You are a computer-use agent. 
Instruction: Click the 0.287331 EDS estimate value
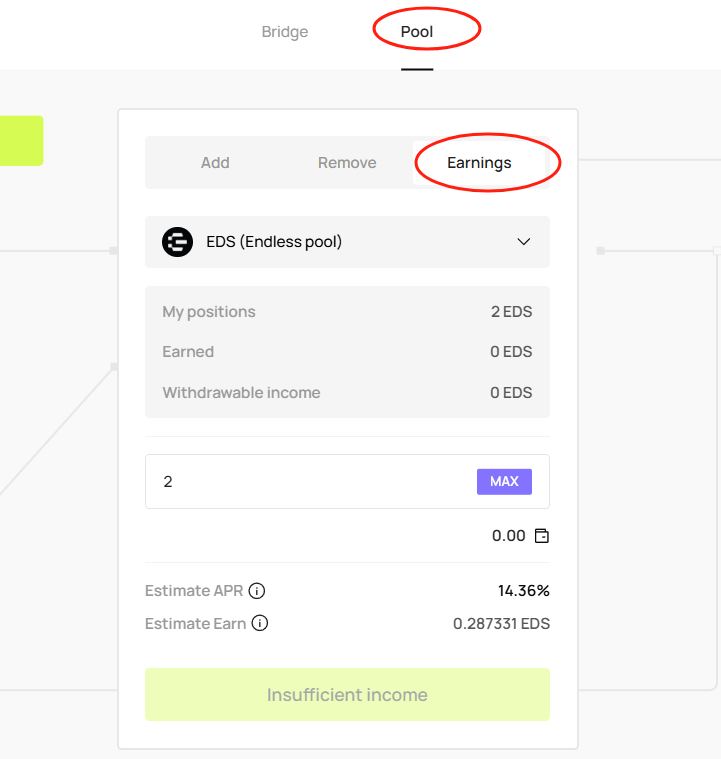click(501, 623)
